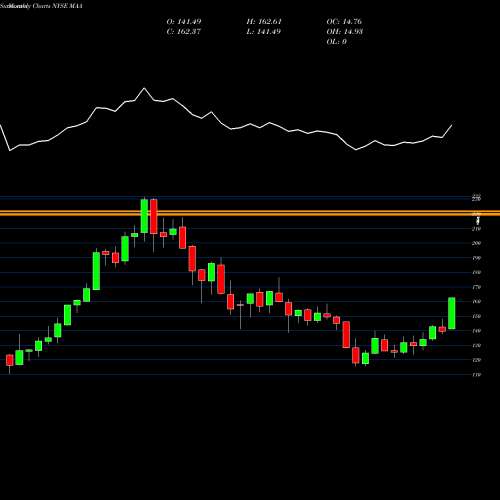Click the 'OL: 0' reading
500x500 pixels.
(337, 41)
